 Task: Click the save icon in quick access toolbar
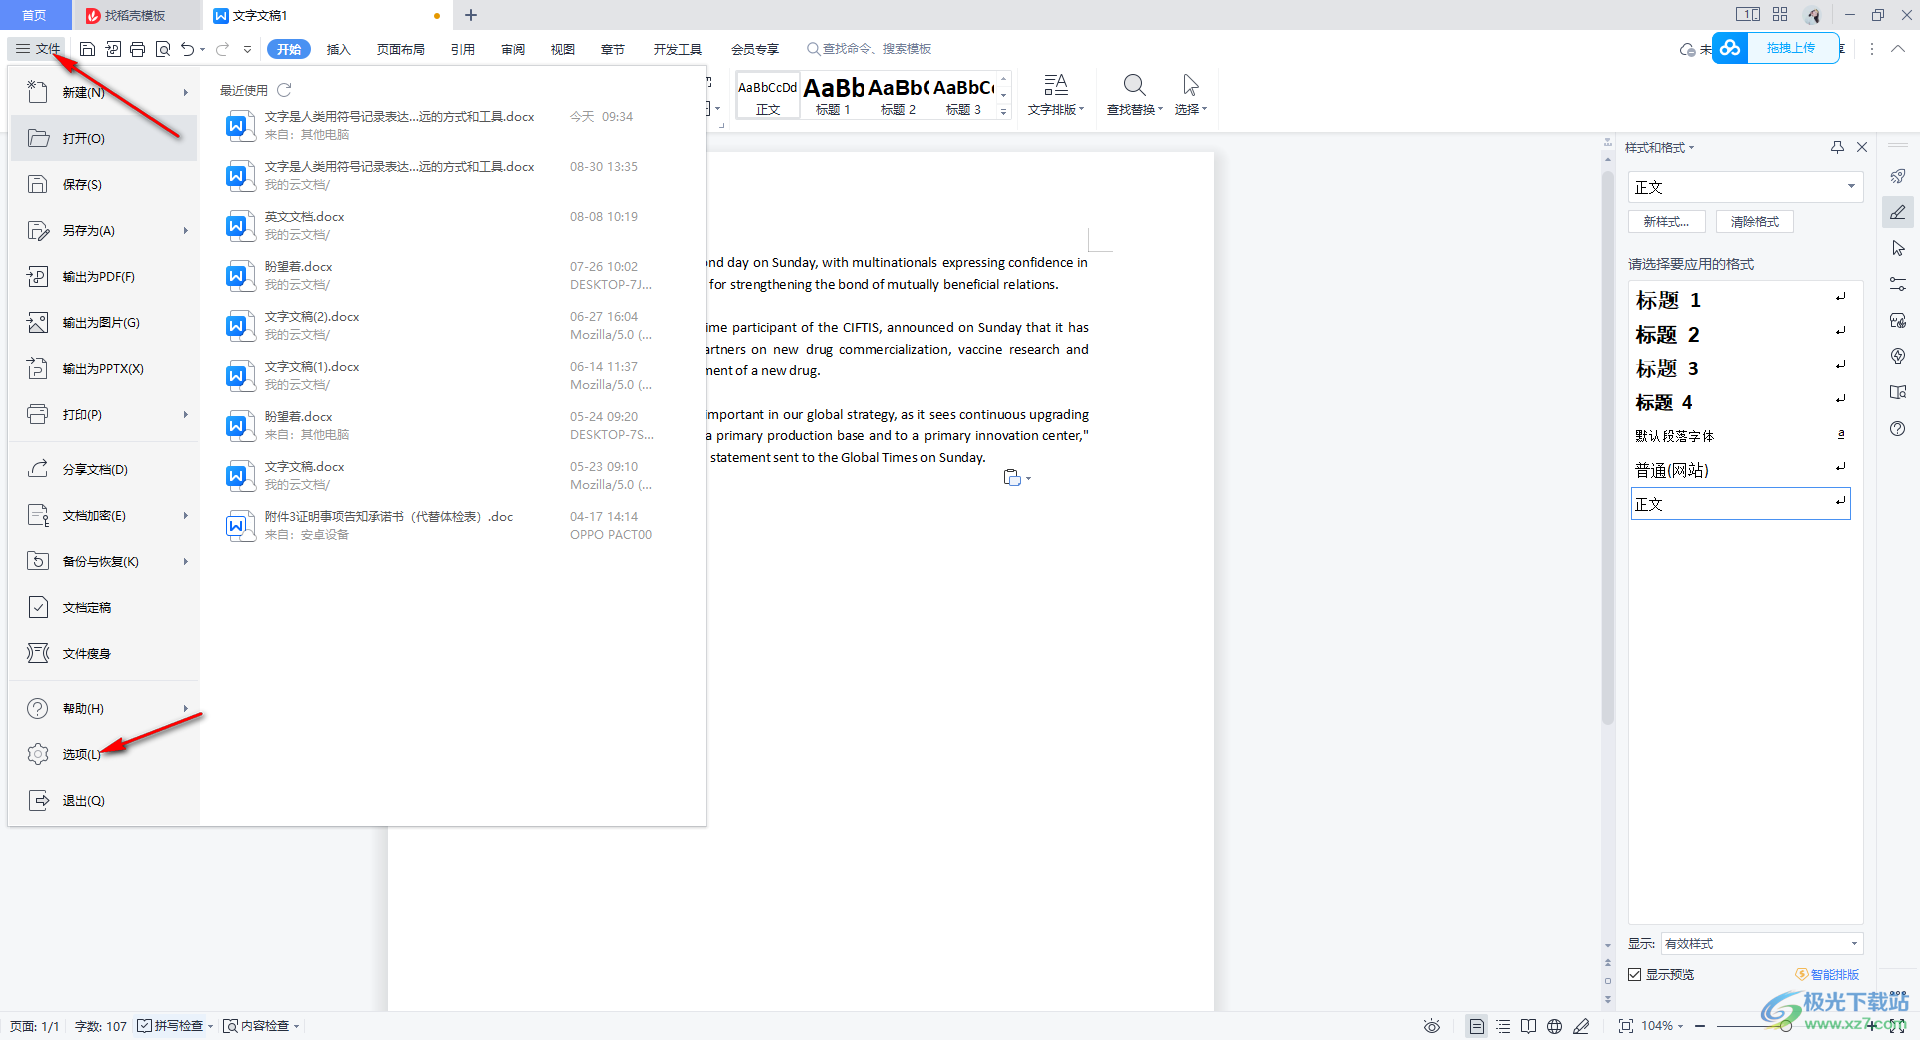[x=87, y=49]
